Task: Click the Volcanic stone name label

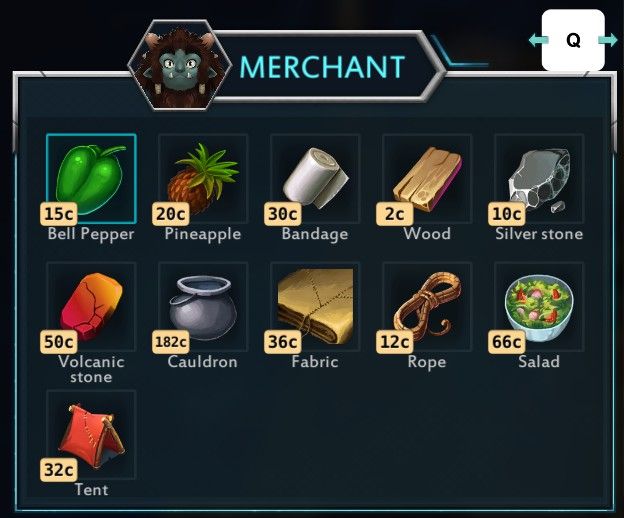Action: click(91, 369)
